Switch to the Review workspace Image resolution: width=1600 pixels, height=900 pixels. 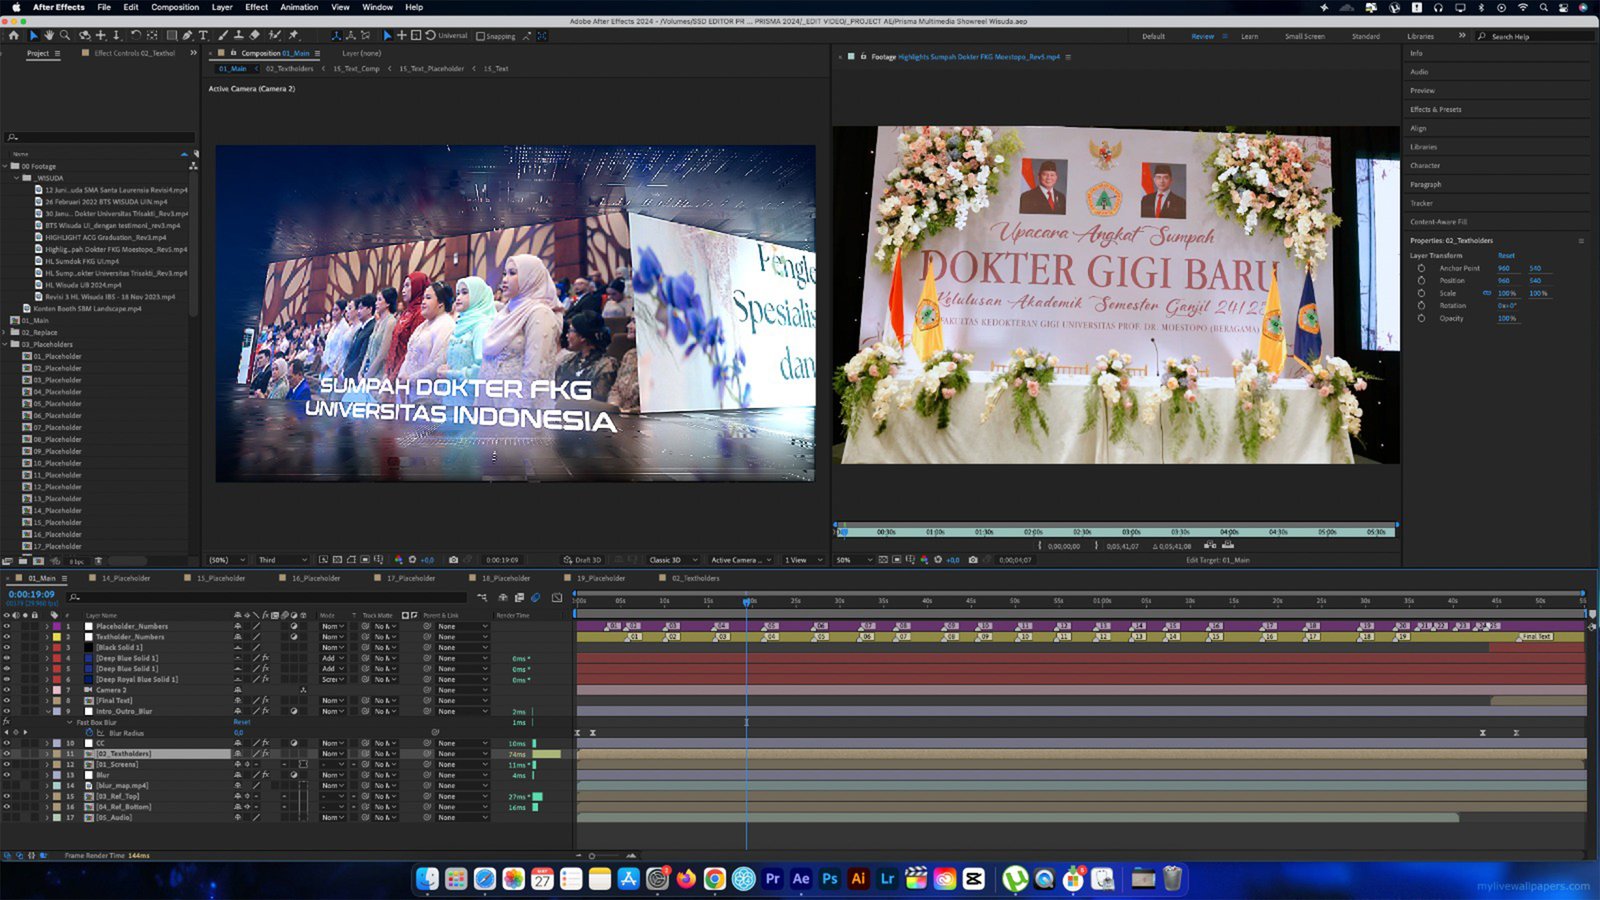click(1202, 36)
